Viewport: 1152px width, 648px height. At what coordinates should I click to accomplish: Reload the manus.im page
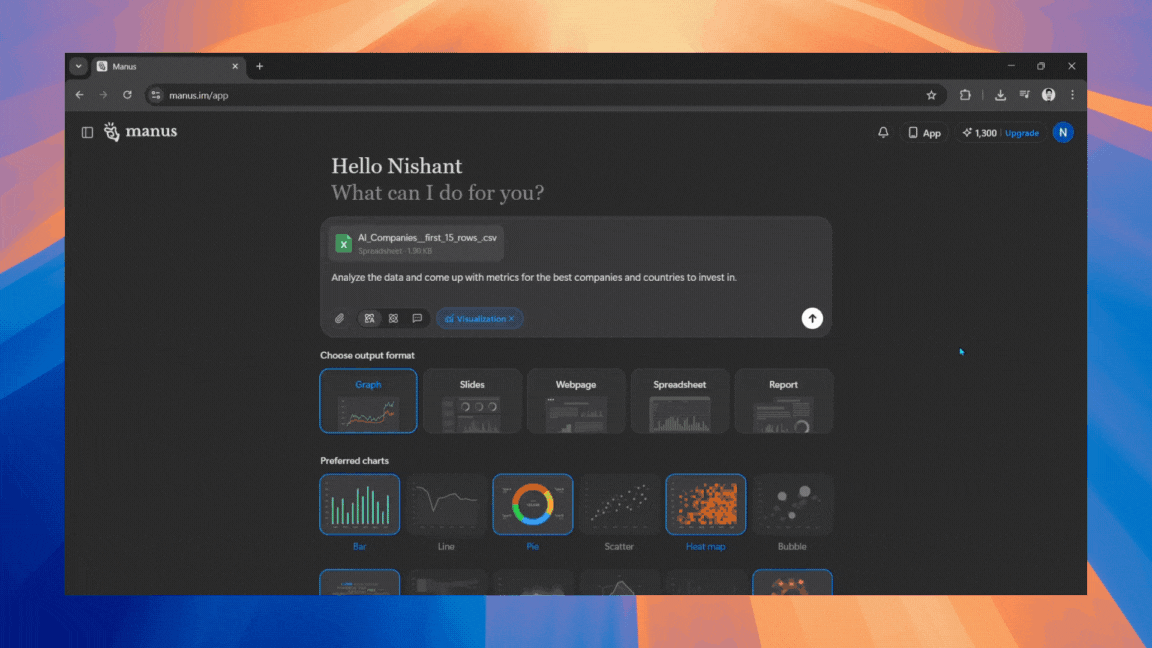(x=127, y=95)
